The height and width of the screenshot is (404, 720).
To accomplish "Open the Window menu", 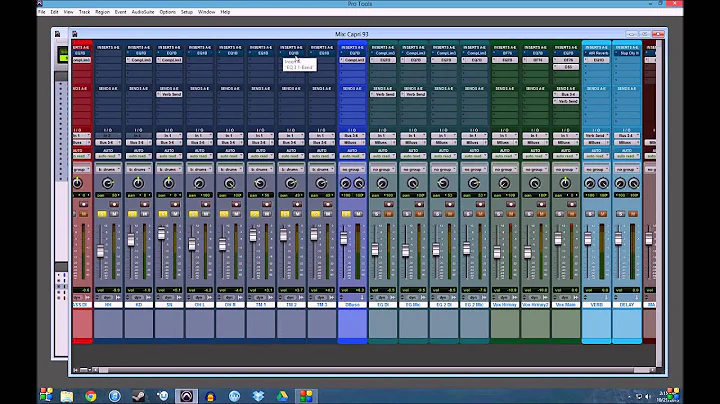I will click(x=207, y=12).
